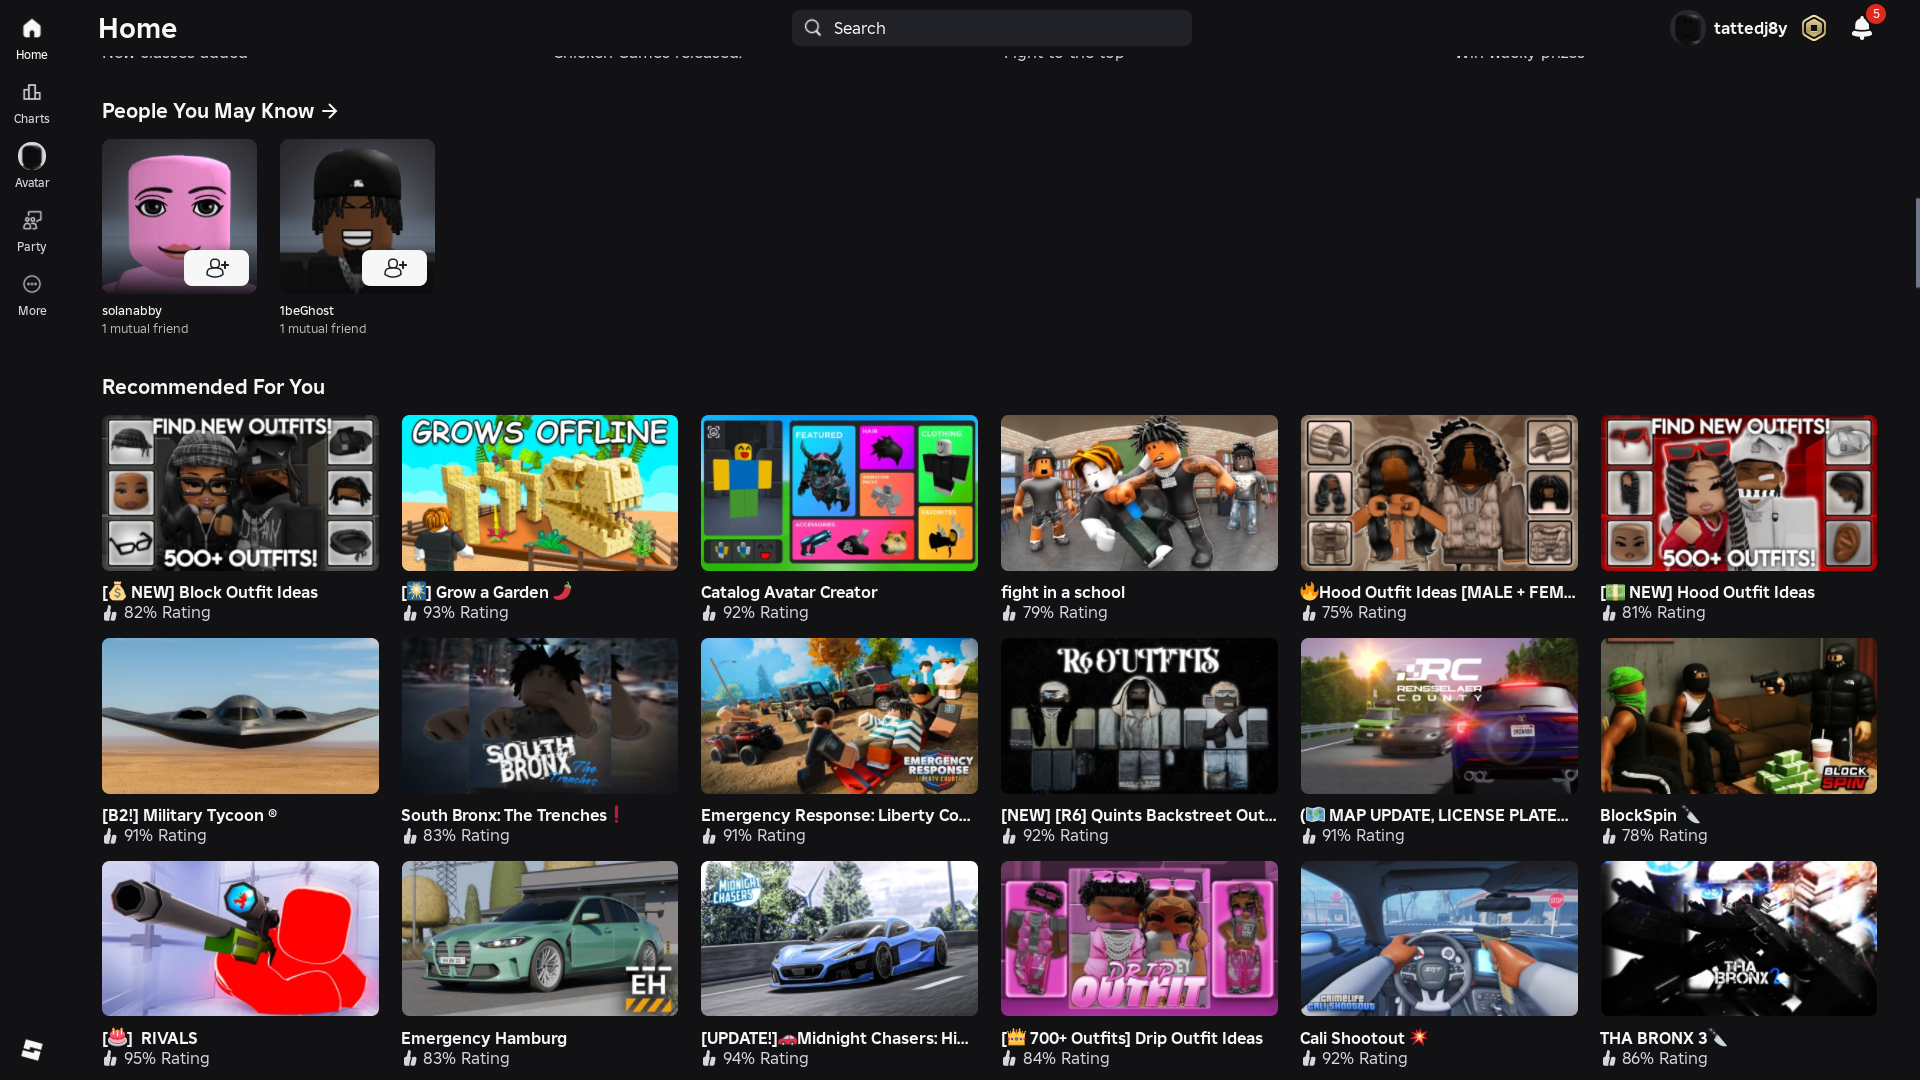The image size is (1920, 1080).
Task: Open solanabby's profile name
Action: tap(132, 311)
